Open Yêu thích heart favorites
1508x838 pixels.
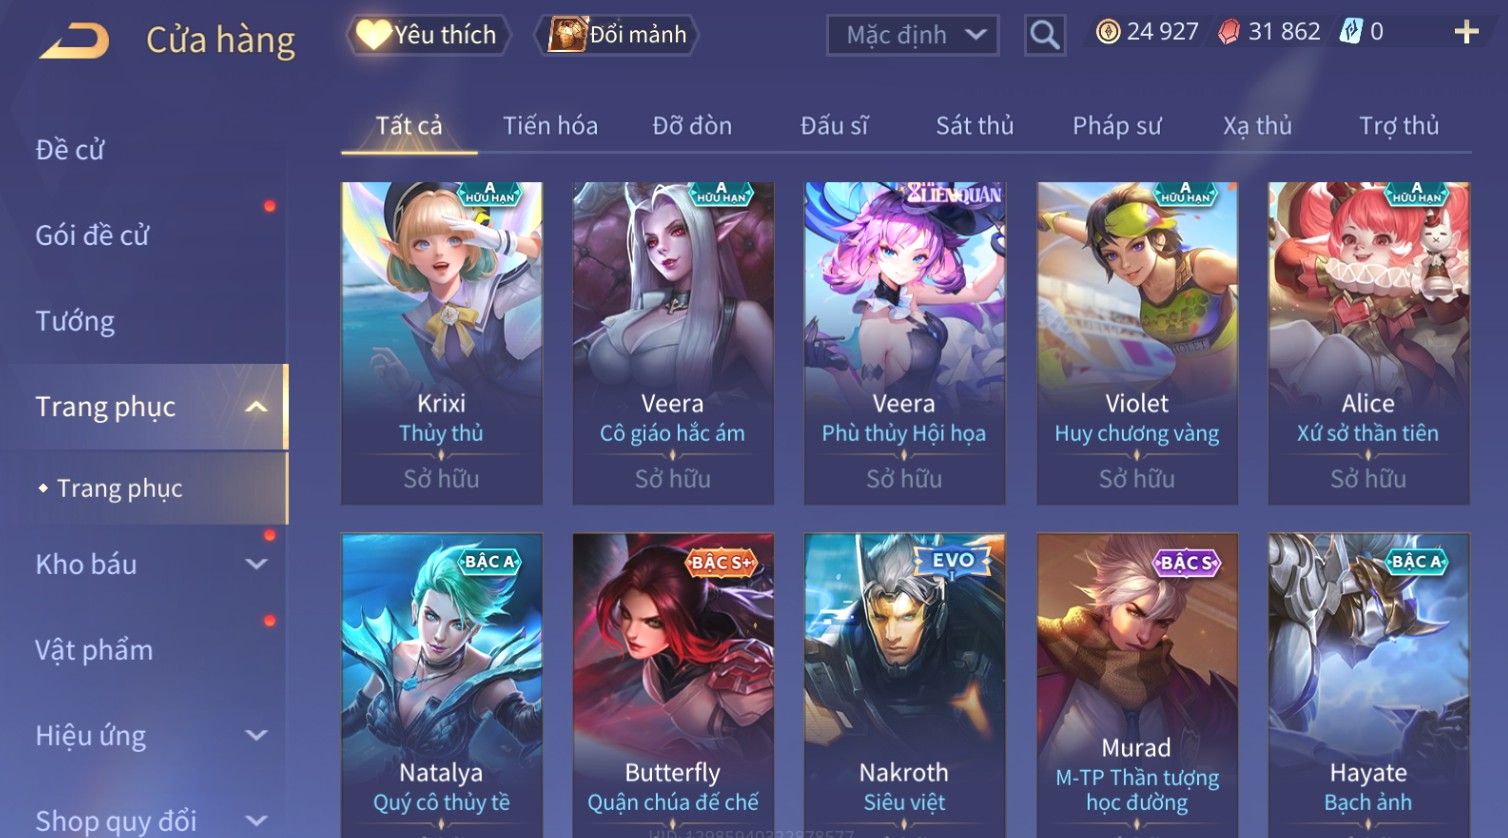coord(428,35)
